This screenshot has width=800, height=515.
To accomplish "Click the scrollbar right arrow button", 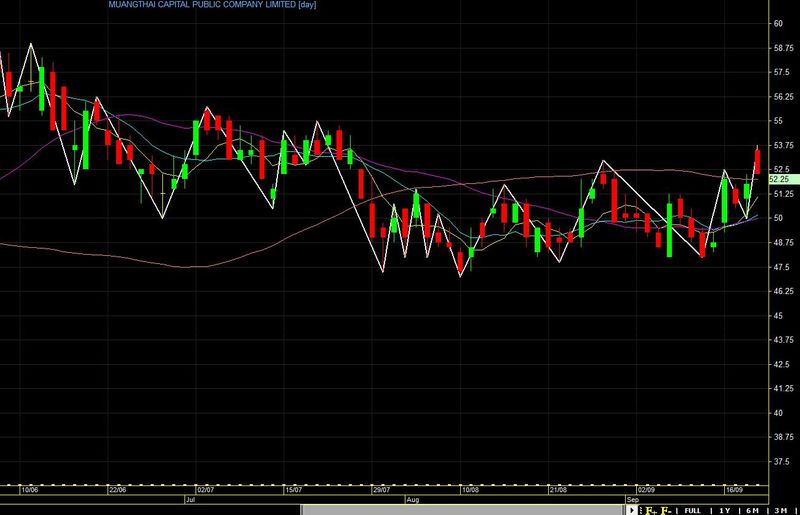I will (632, 510).
